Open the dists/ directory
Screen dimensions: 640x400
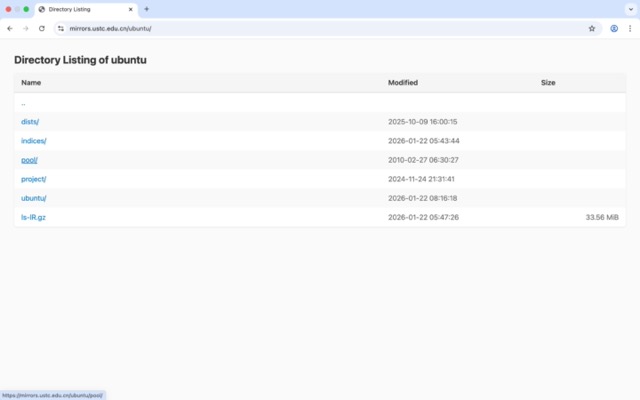point(30,121)
